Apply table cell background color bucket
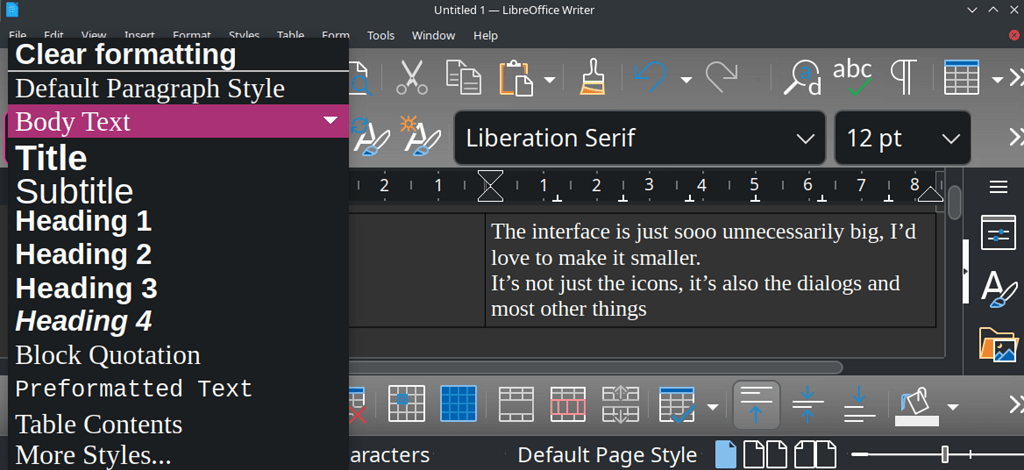This screenshot has height=470, width=1024. [x=917, y=407]
